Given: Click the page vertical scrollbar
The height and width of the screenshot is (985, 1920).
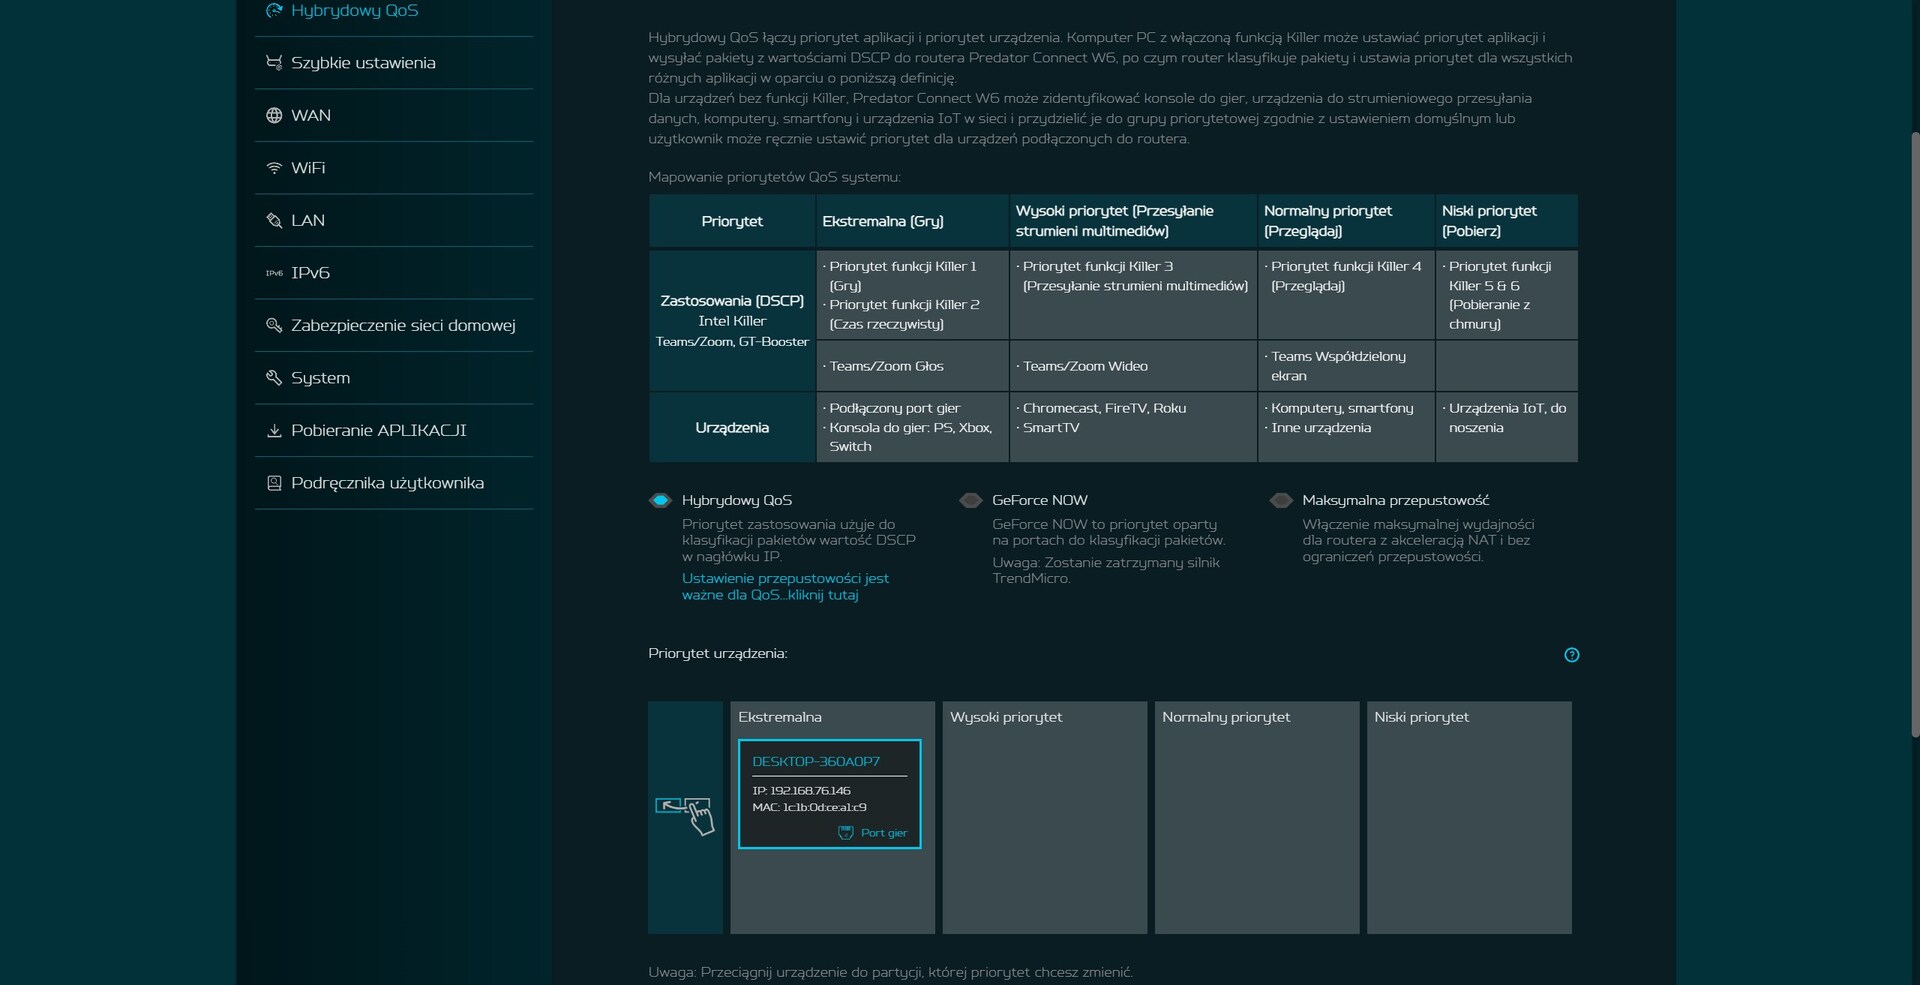Looking at the screenshot, I should tap(1915, 434).
